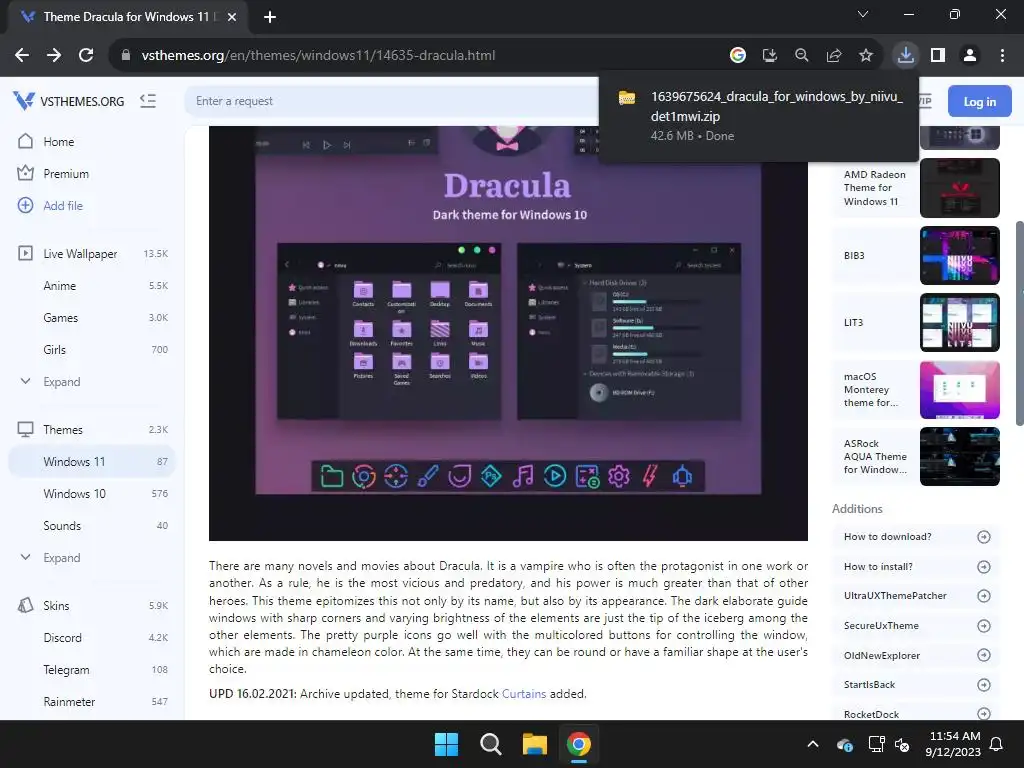Click the OneDrive cloud tray icon
Screen dimensions: 1024x768
(844, 744)
